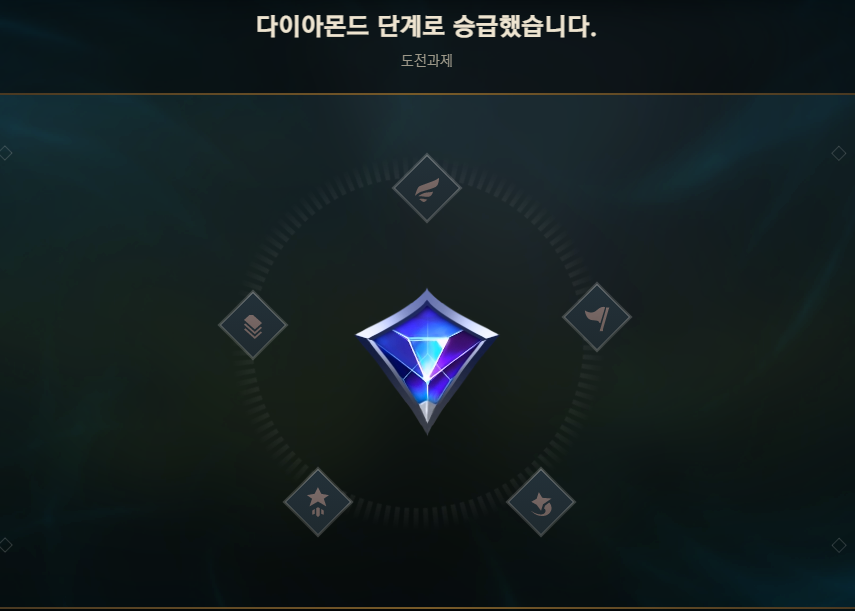Open the Collection stacked-layers icon
This screenshot has height=611, width=855.
[253, 325]
